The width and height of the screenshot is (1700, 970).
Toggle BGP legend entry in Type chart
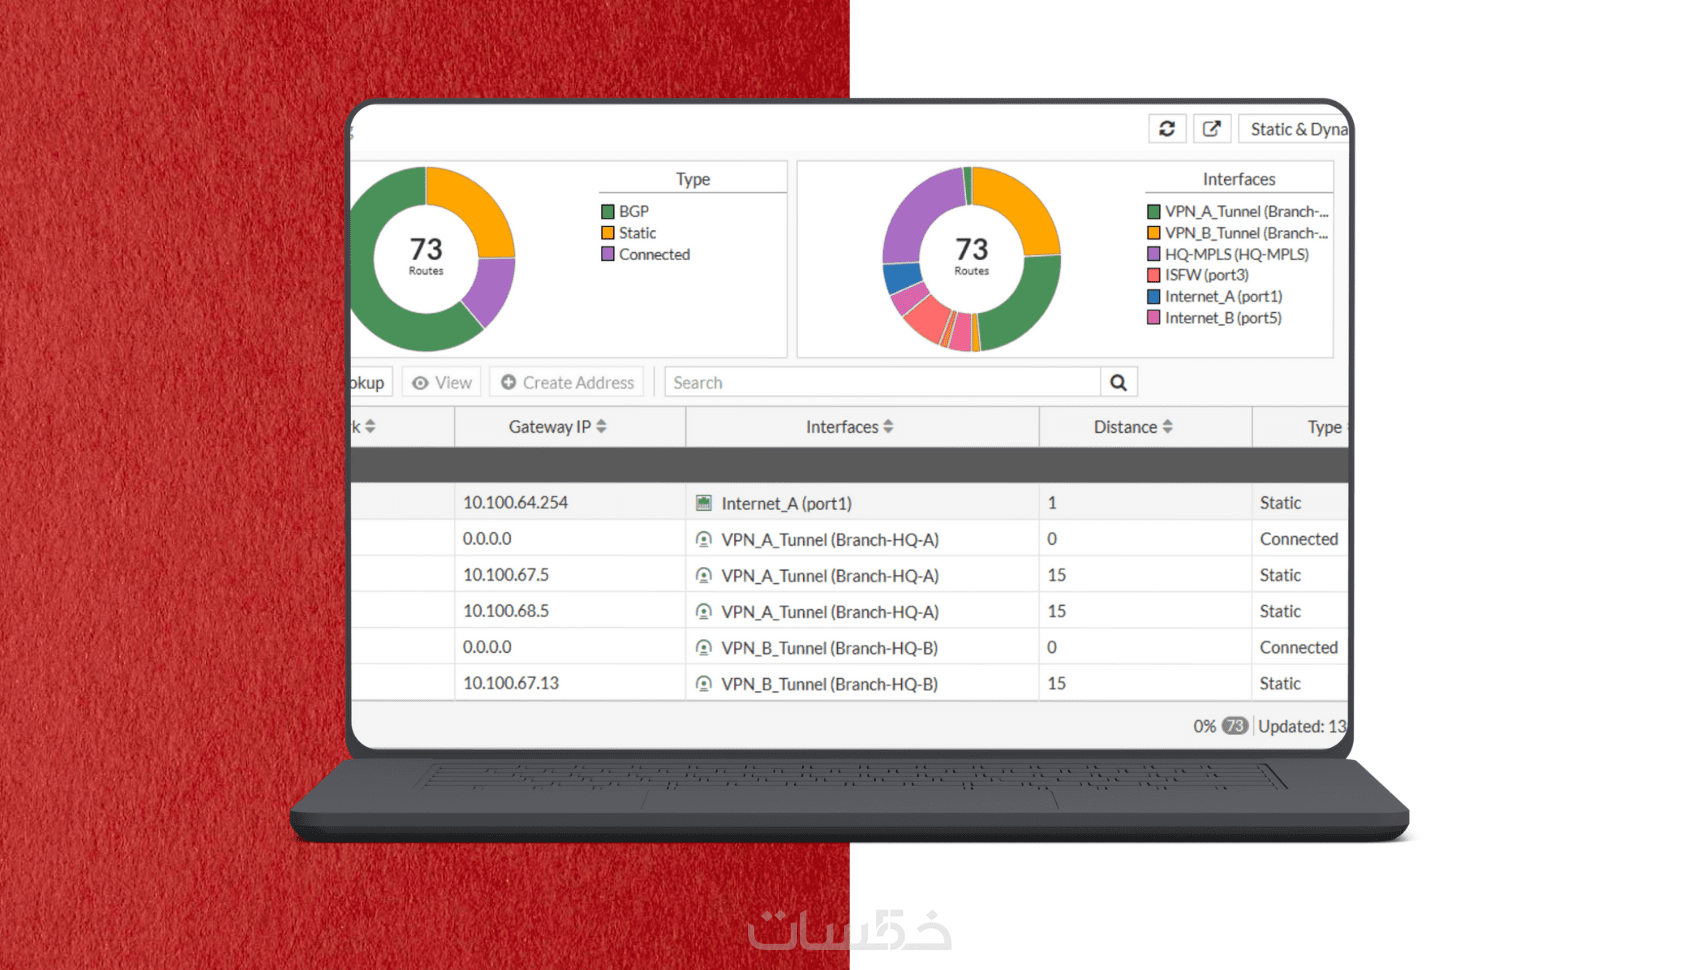625,211
